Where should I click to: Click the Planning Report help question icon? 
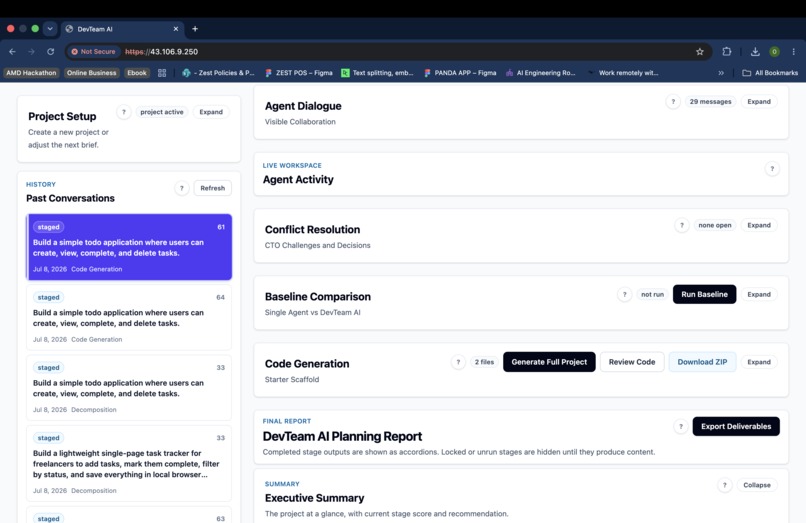(681, 426)
